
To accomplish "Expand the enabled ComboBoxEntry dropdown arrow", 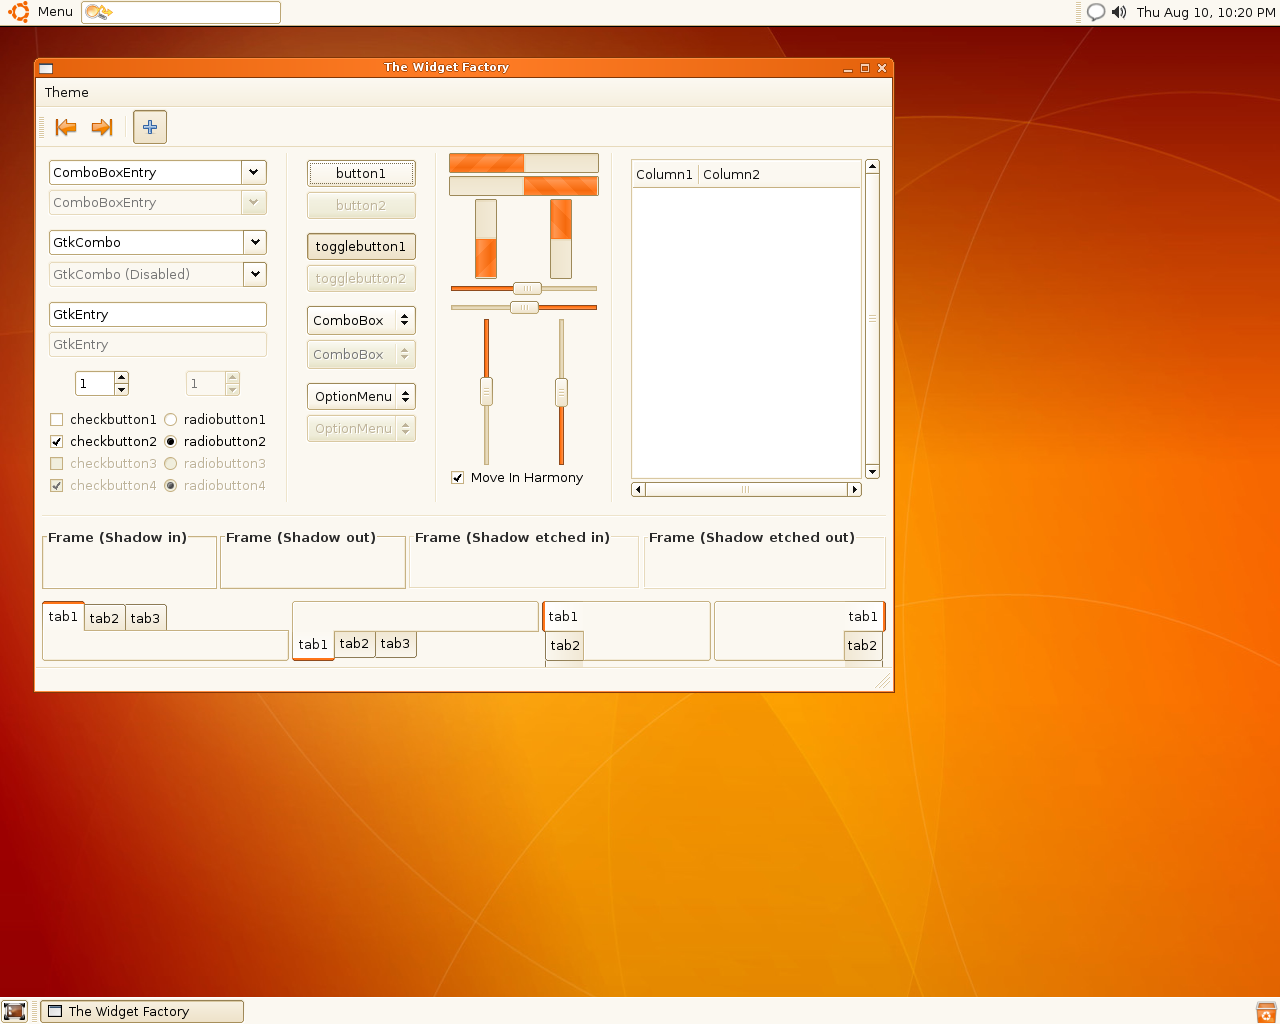I will coord(254,173).
